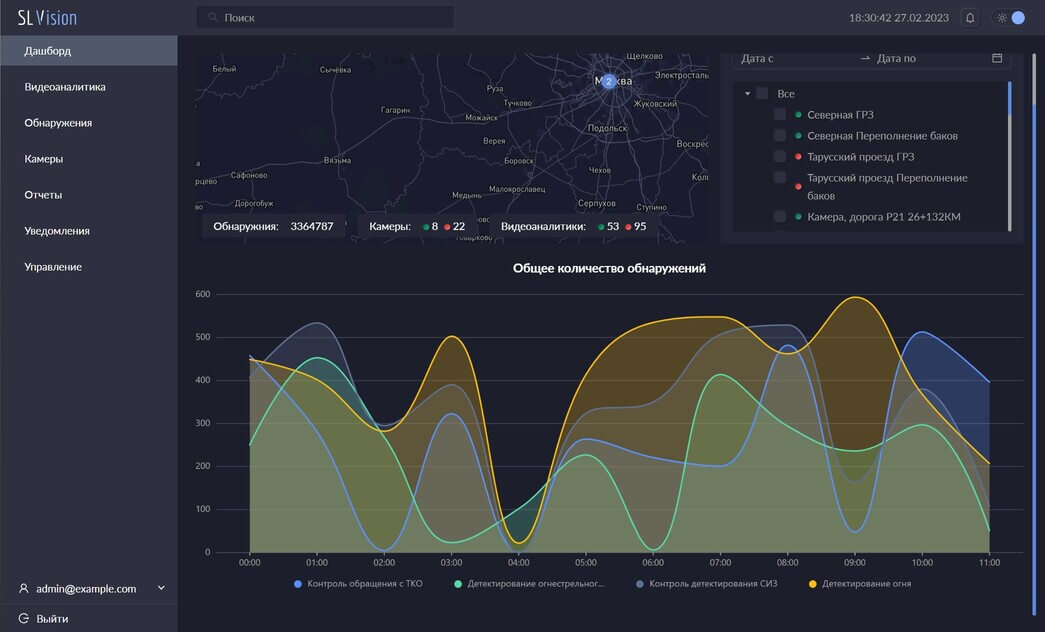This screenshot has width=1045, height=632.
Task: Click the SL Vision logo
Action: pos(47,18)
